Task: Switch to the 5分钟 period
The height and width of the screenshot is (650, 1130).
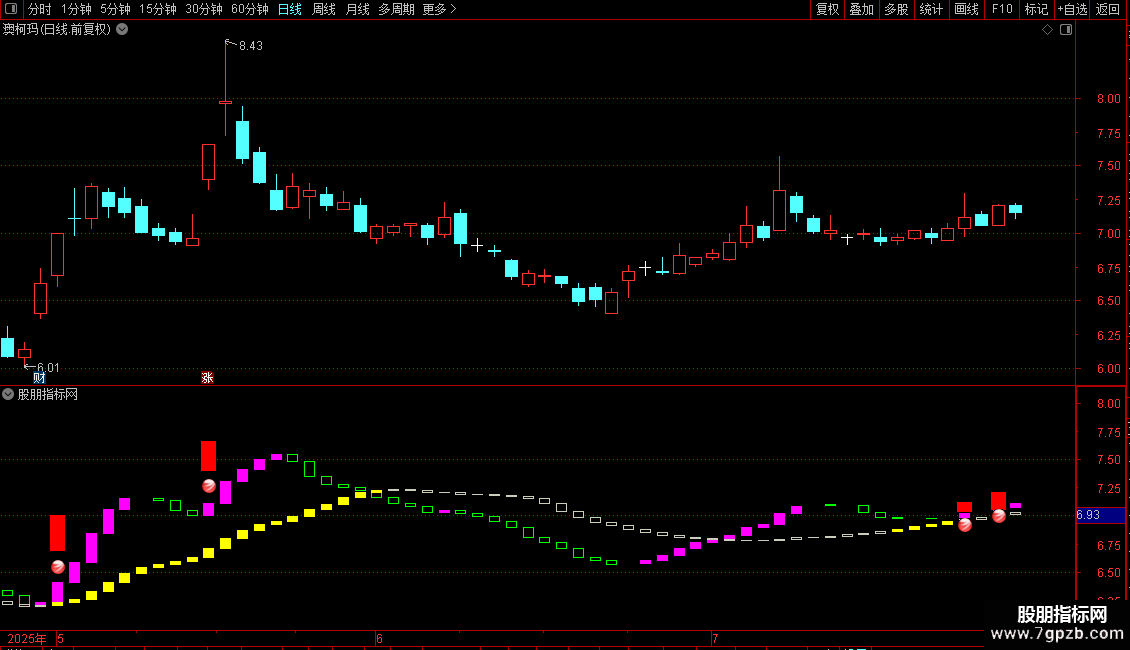Action: (x=115, y=9)
